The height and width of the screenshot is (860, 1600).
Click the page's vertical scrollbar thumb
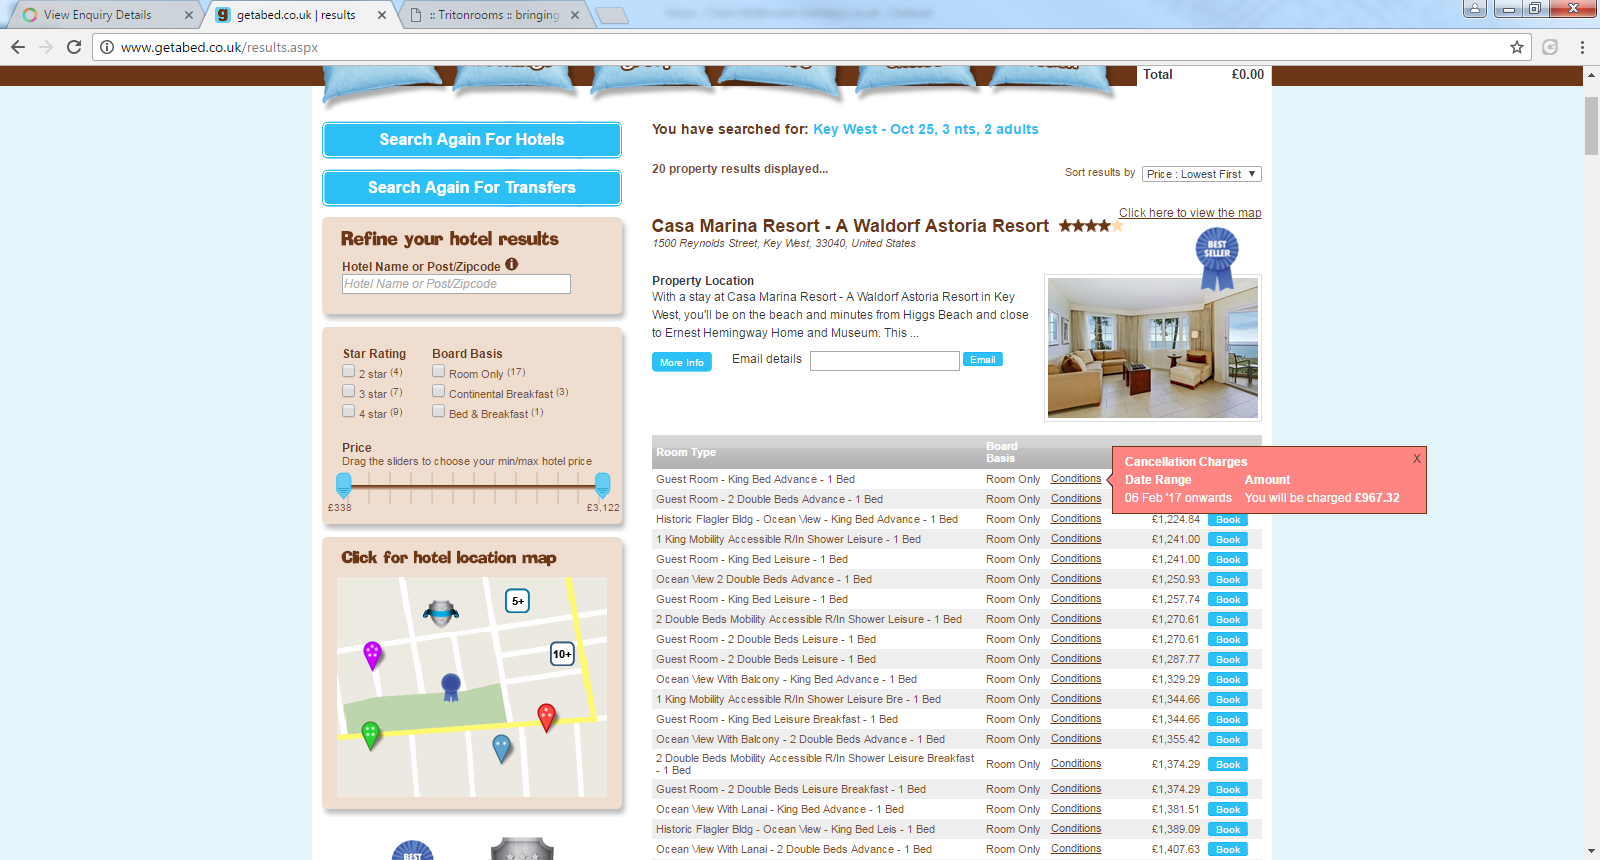coord(1591,126)
